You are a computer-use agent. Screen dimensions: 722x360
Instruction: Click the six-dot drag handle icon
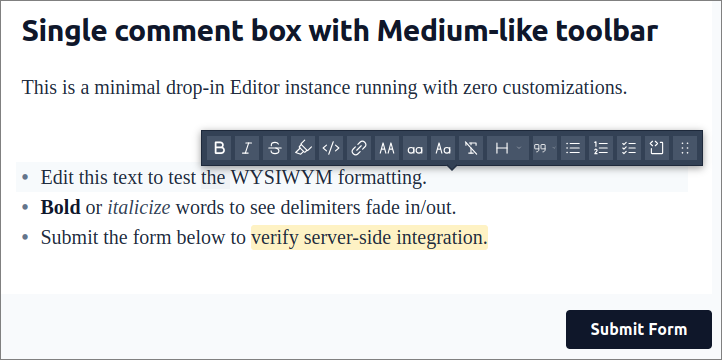click(x=685, y=148)
